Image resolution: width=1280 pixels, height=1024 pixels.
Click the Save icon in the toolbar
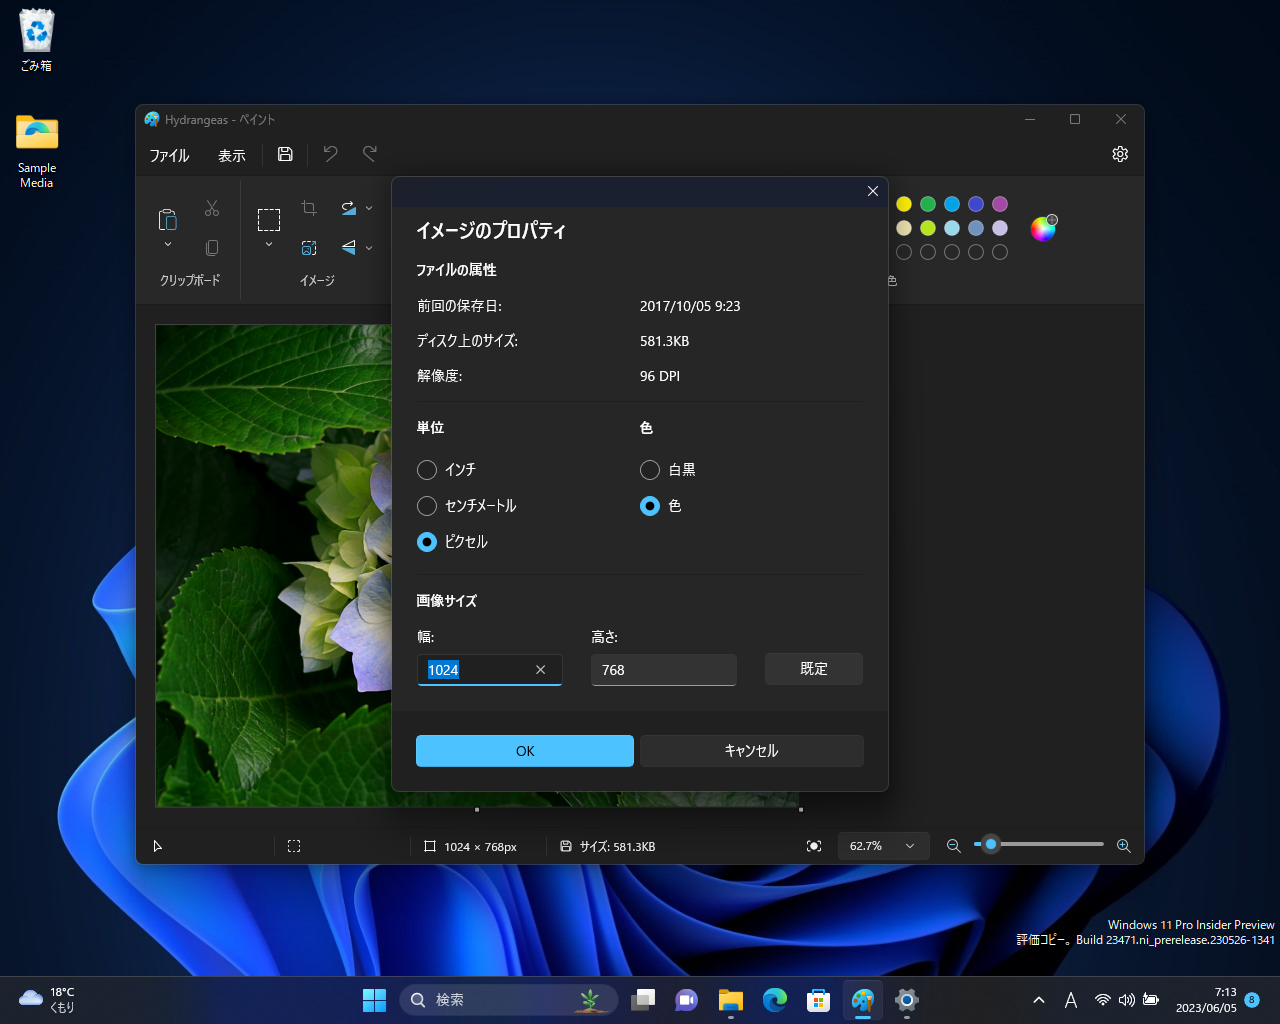(285, 154)
